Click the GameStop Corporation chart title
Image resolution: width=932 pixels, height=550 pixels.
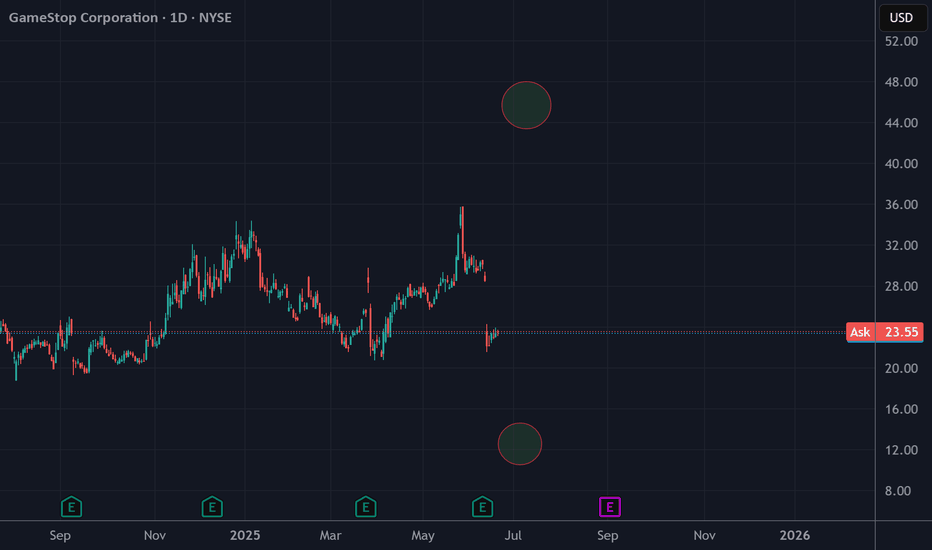click(120, 18)
